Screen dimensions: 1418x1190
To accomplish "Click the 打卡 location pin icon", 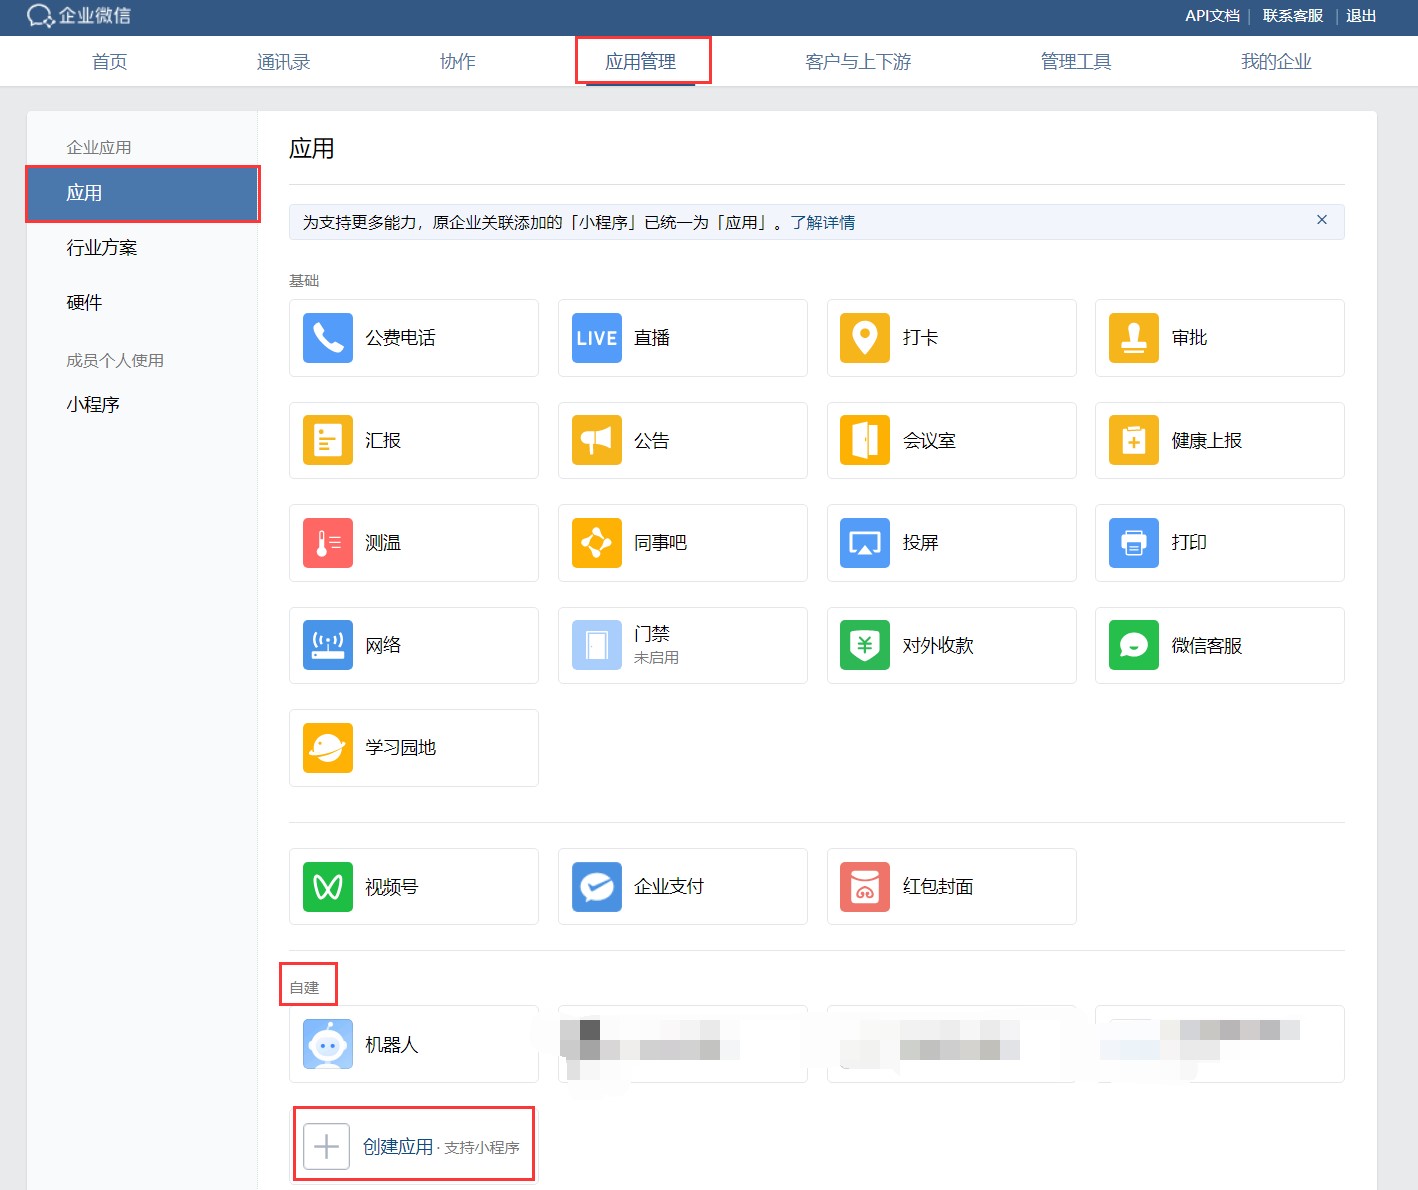I will point(865,338).
